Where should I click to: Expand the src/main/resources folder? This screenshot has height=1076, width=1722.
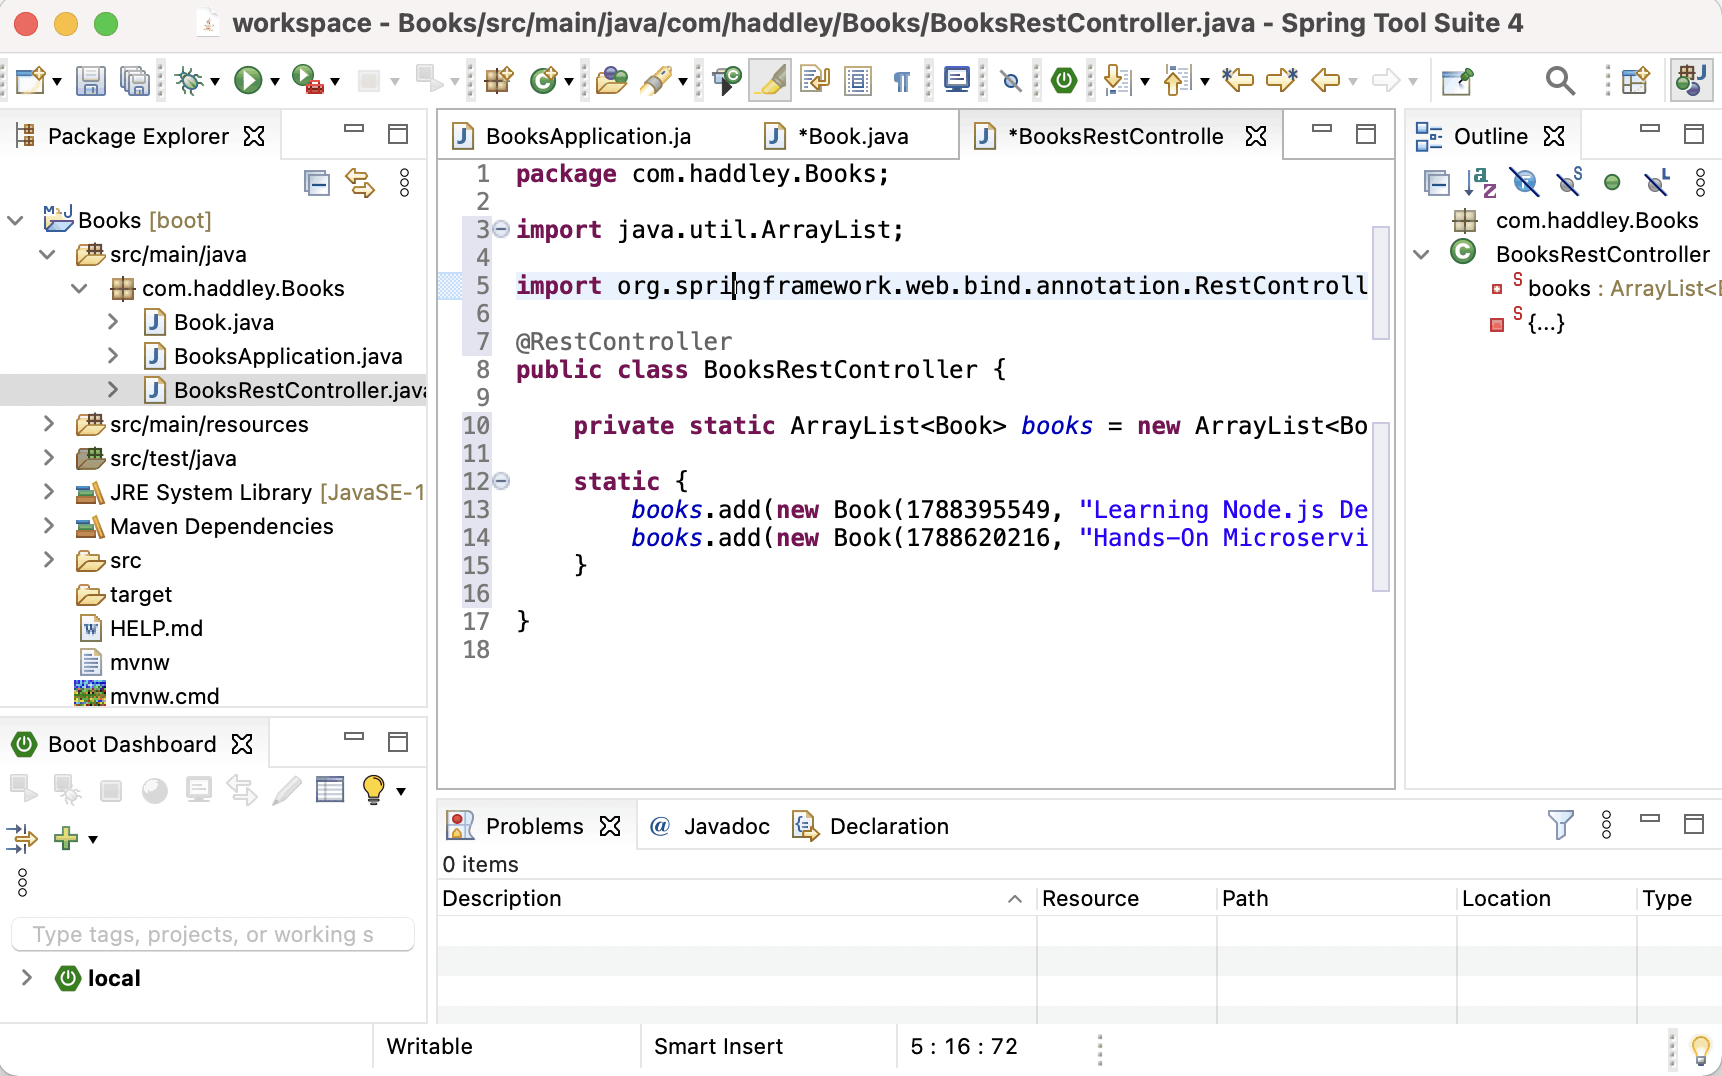pos(48,424)
